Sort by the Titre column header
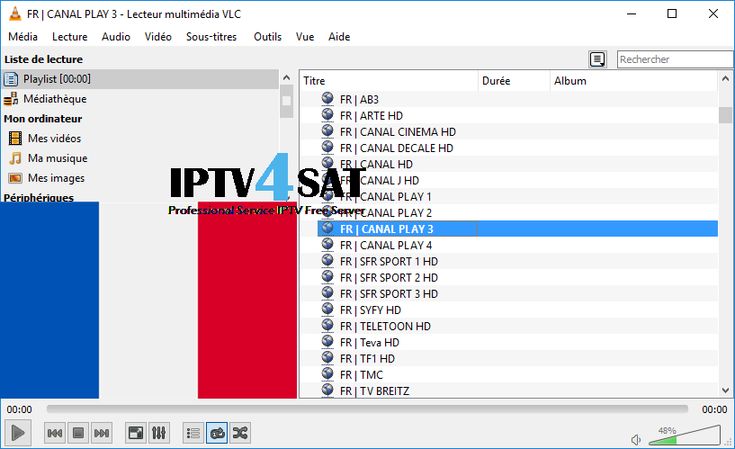Image resolution: width=735 pixels, height=449 pixels. pos(389,81)
